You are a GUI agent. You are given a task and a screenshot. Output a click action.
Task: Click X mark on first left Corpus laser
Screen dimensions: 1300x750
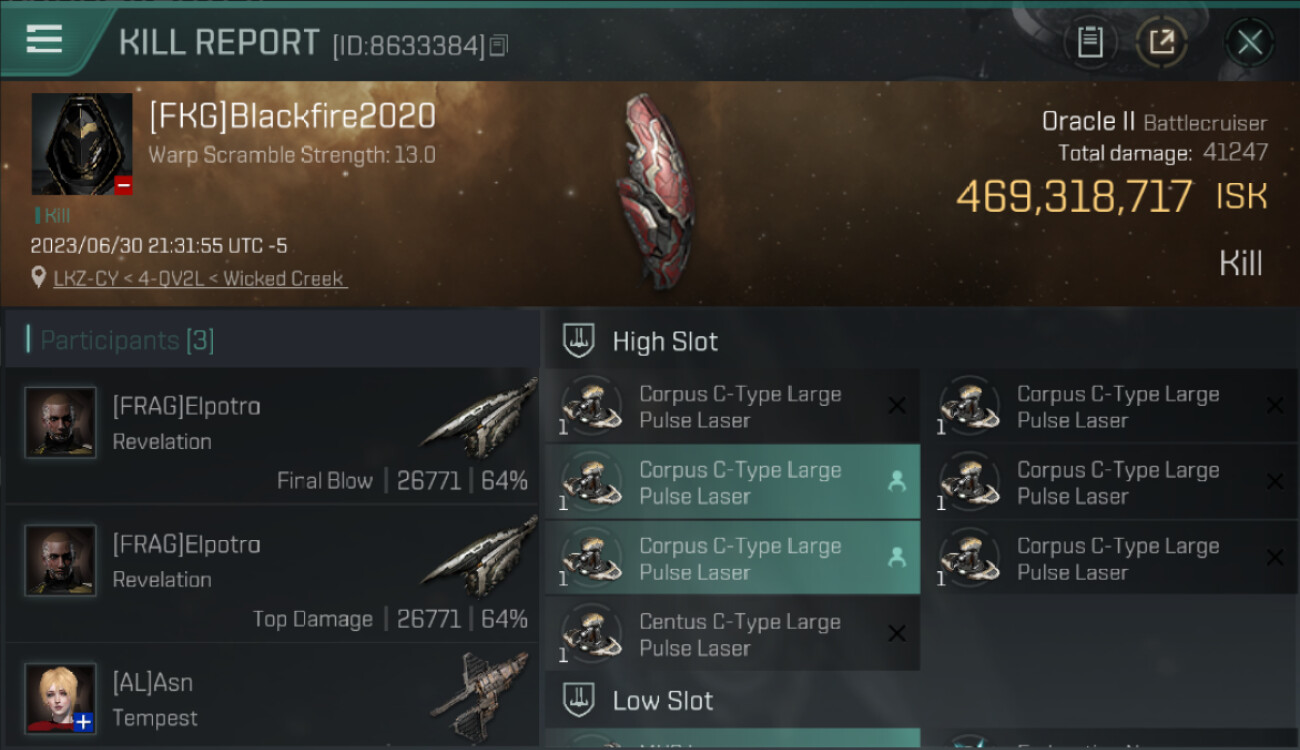pyautogui.click(x=897, y=405)
